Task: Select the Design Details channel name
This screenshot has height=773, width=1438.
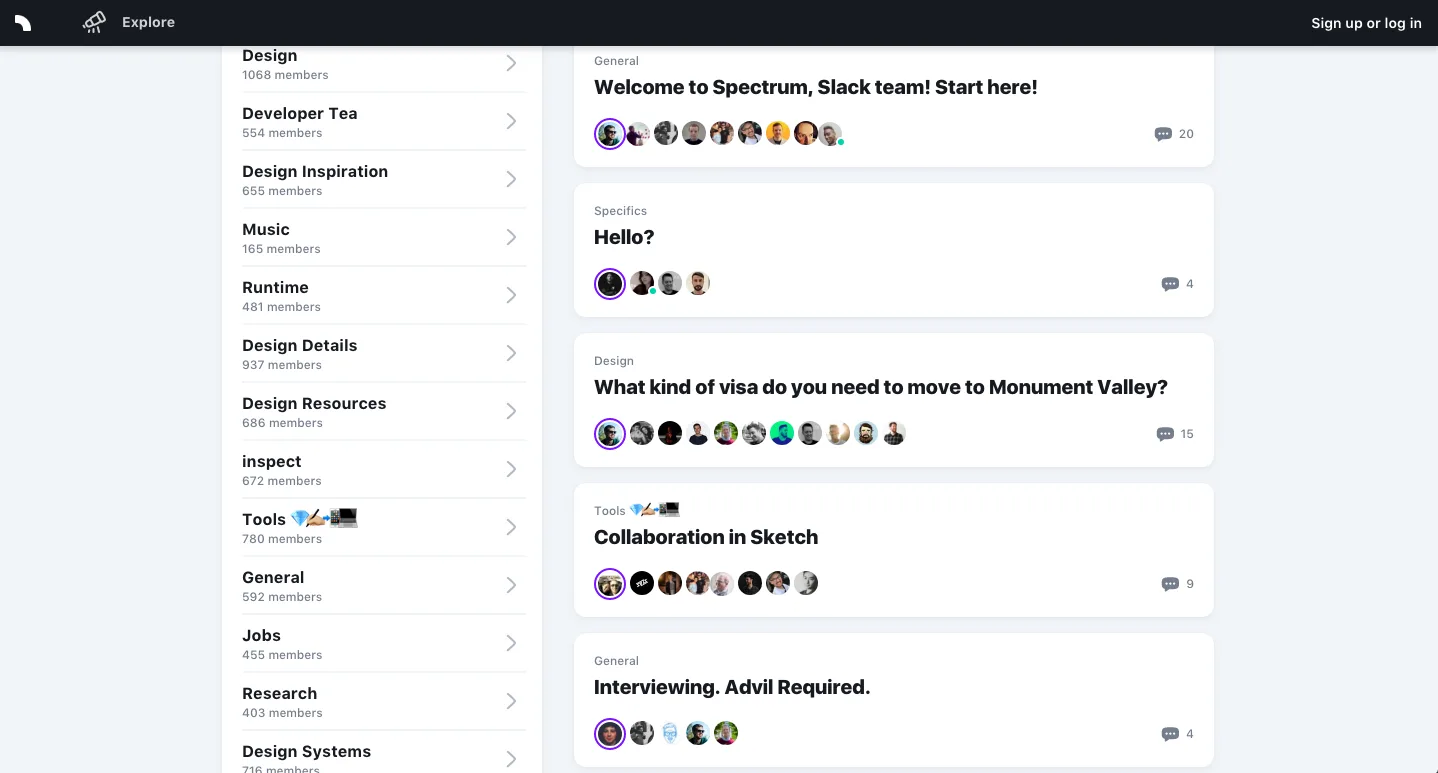Action: click(299, 345)
